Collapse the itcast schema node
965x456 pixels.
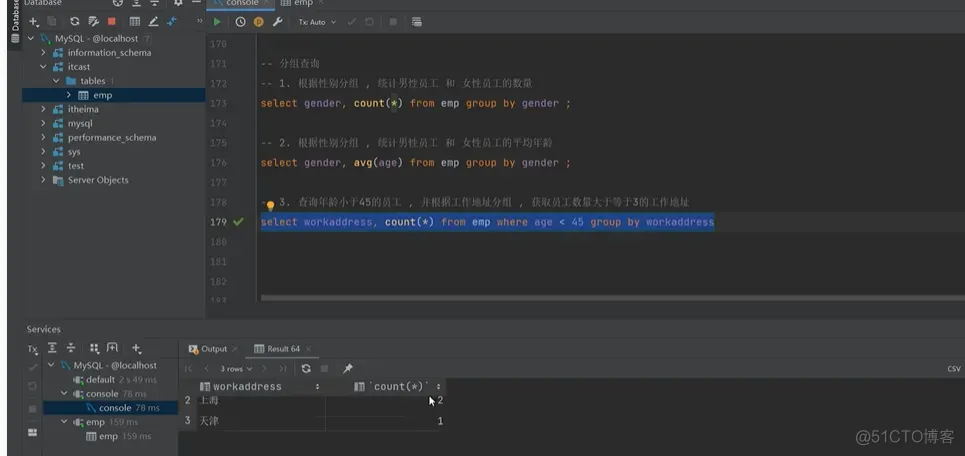point(43,66)
